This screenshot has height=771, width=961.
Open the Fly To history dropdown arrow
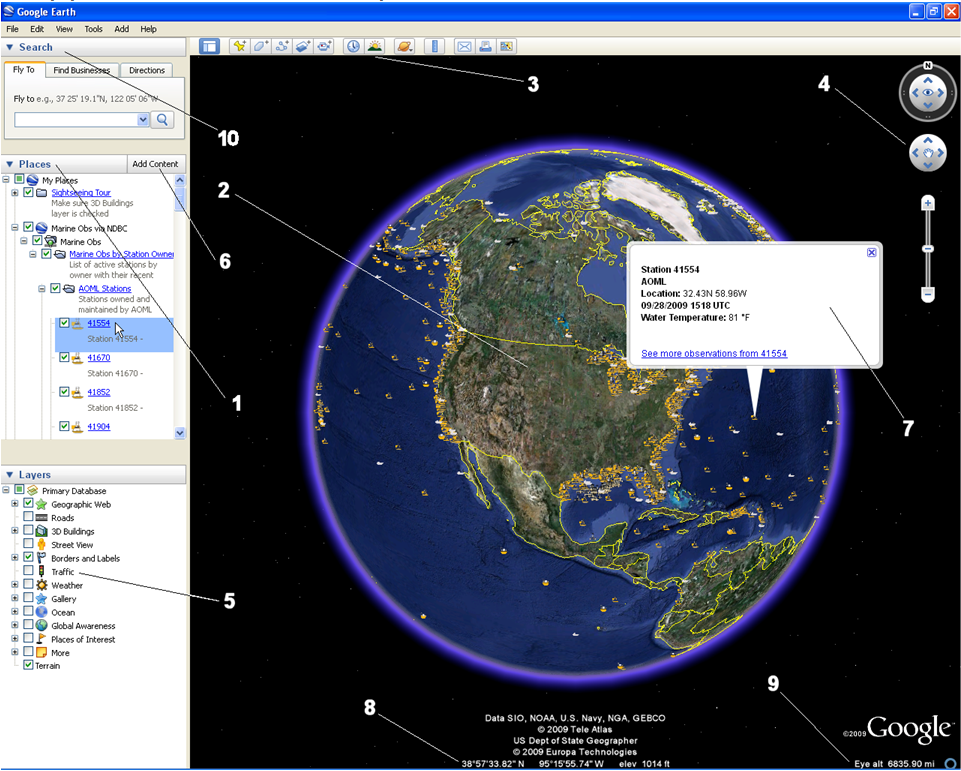(x=143, y=120)
